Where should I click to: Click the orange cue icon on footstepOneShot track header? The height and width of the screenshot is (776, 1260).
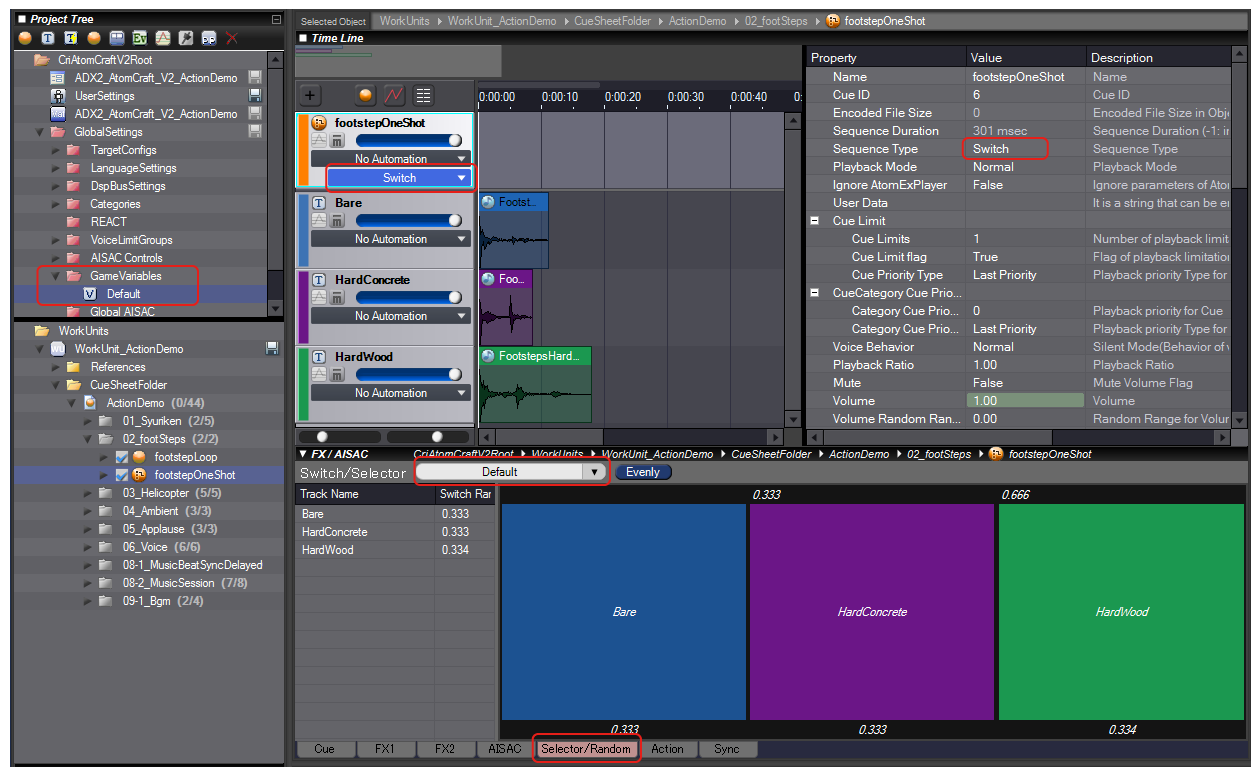point(319,123)
